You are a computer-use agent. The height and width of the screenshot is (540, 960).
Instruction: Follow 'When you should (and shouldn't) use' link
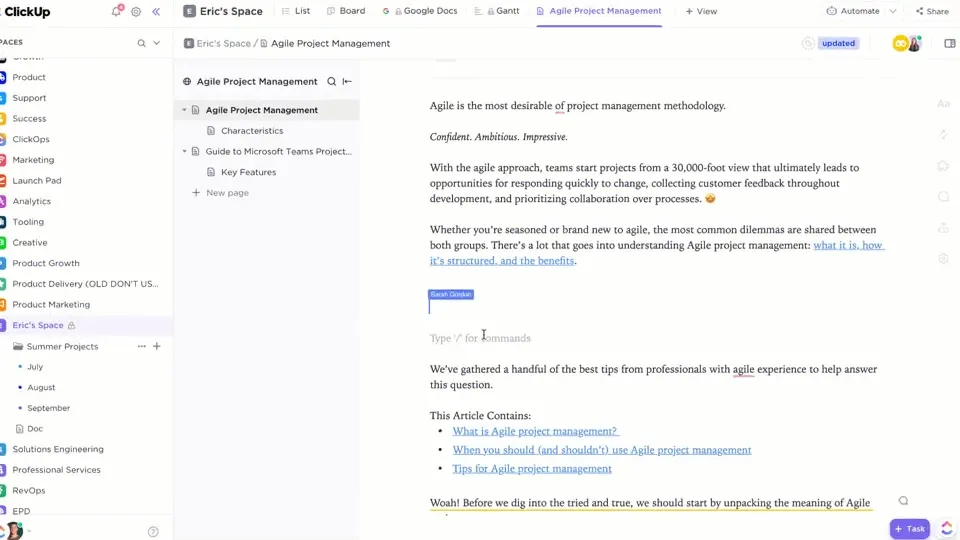pyautogui.click(x=602, y=450)
